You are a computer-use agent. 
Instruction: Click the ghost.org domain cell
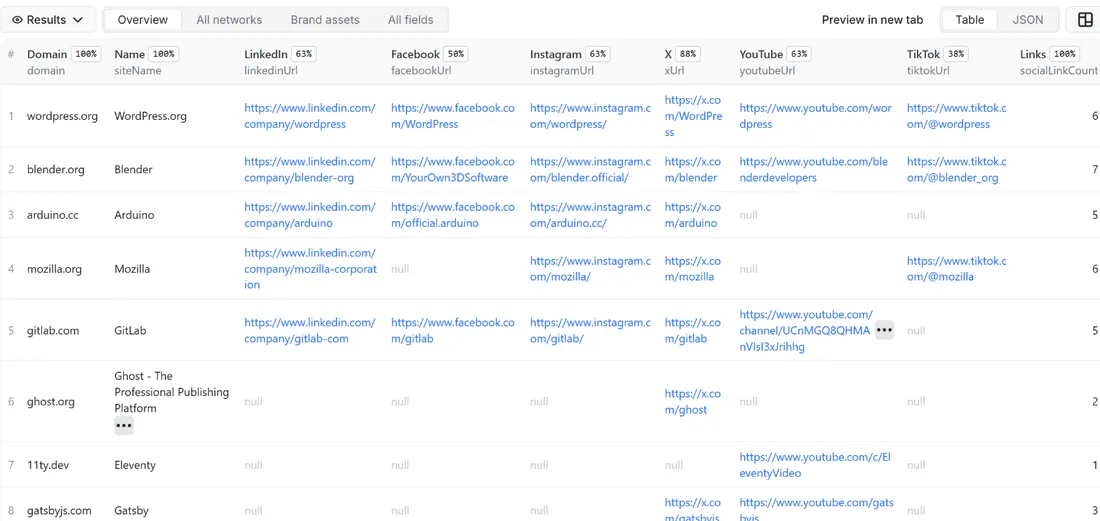click(x=51, y=402)
